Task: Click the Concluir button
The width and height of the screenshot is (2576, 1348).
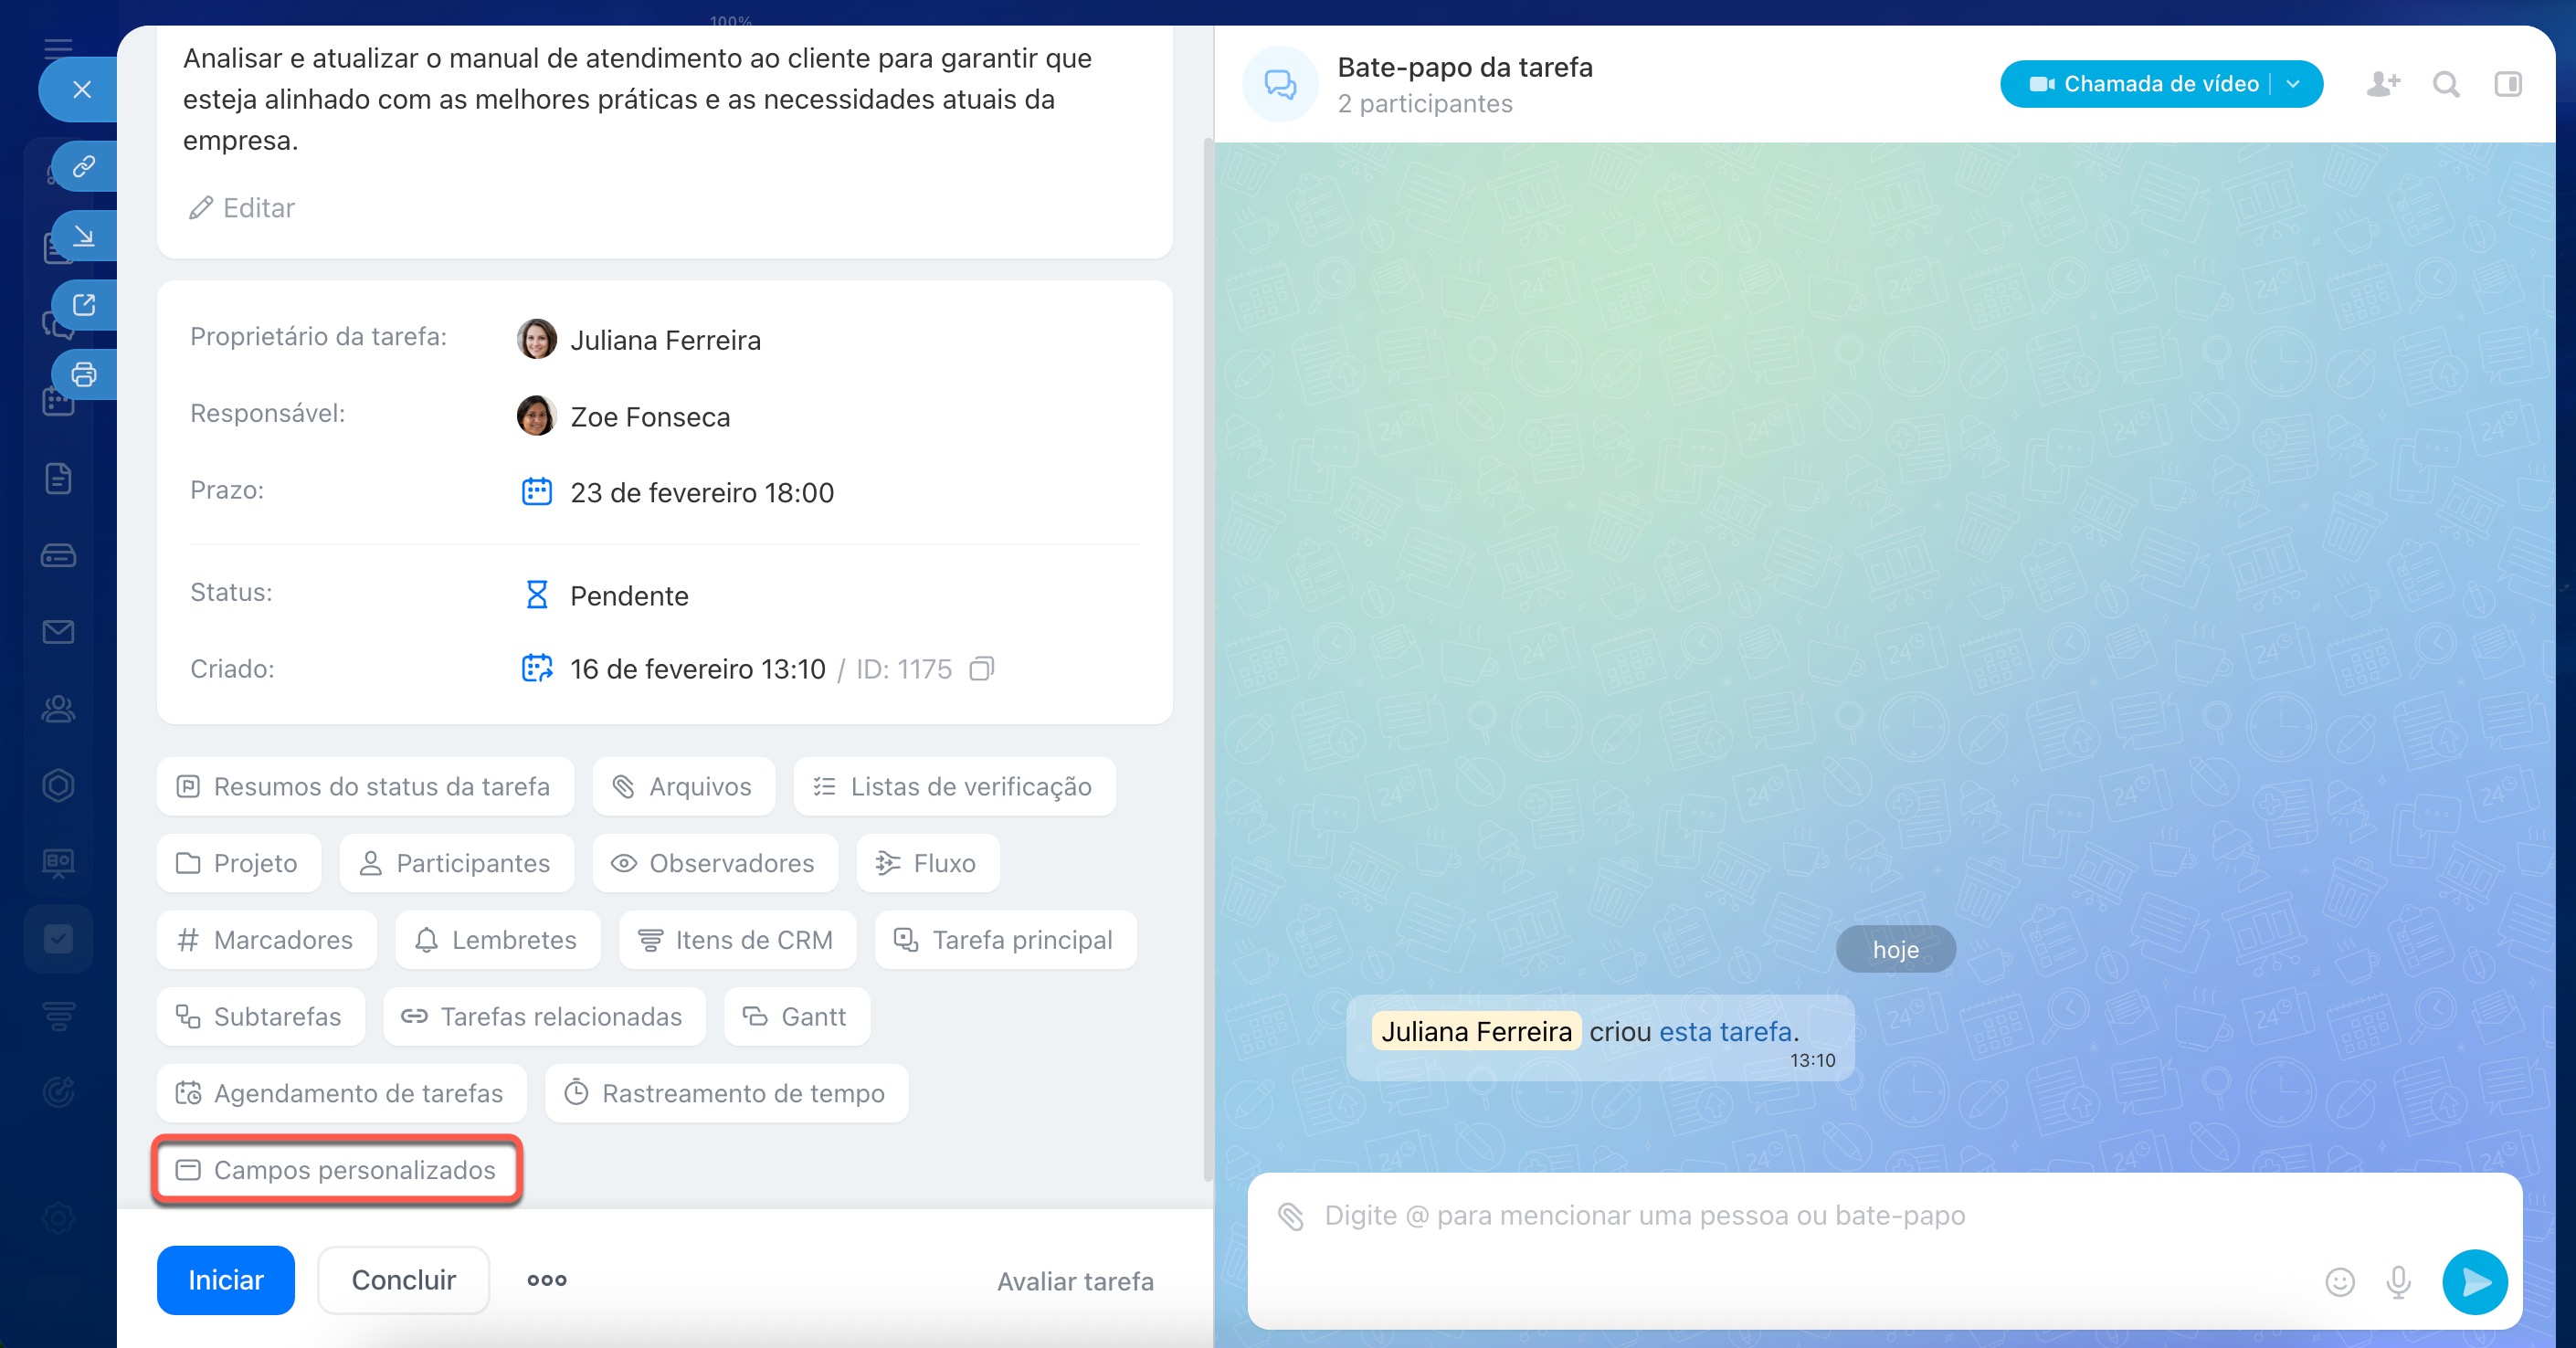Action: (x=403, y=1280)
